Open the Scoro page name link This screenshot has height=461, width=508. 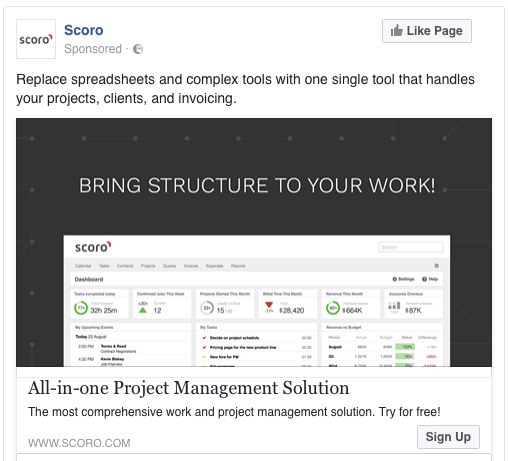[84, 30]
